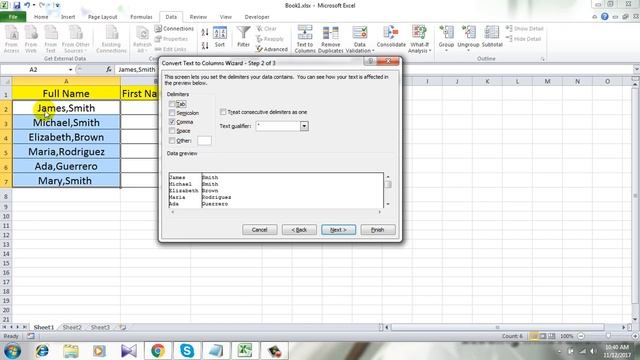Open the Text qualifier dropdown
The height and width of the screenshot is (360, 640).
coord(304,126)
